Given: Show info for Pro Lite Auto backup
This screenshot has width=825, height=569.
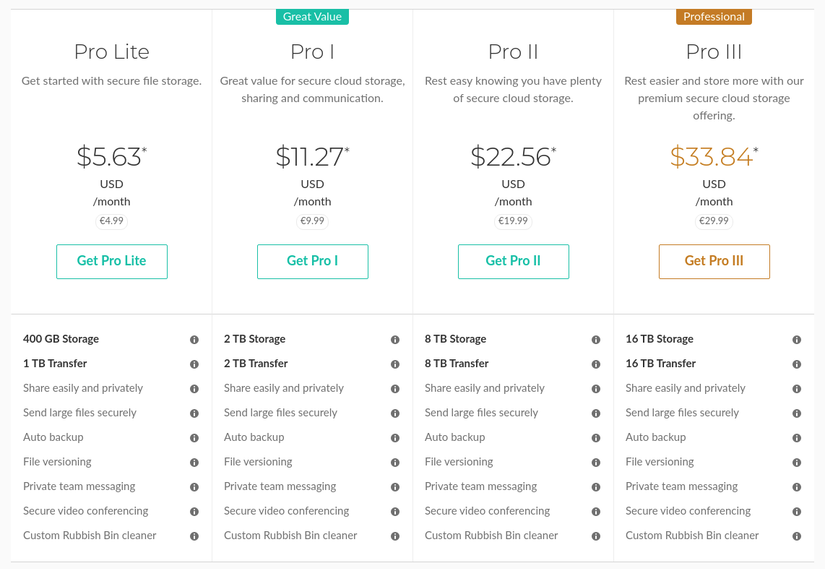Looking at the screenshot, I should [194, 438].
